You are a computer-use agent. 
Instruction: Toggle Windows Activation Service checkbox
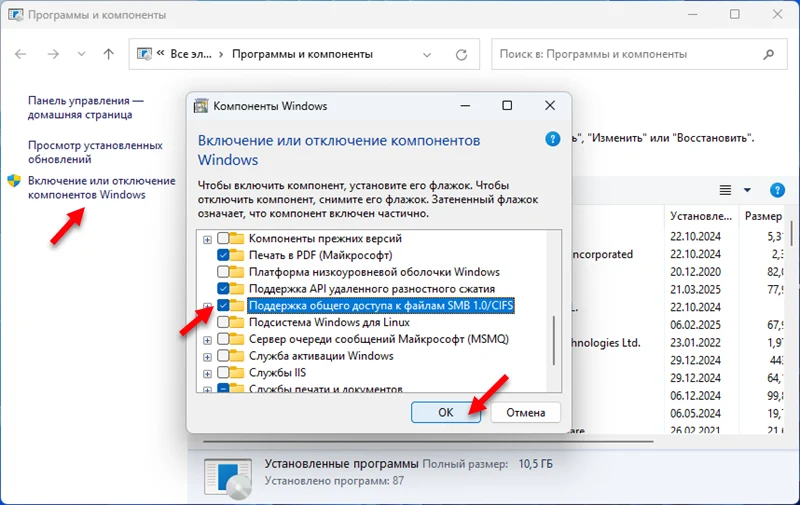point(223,356)
